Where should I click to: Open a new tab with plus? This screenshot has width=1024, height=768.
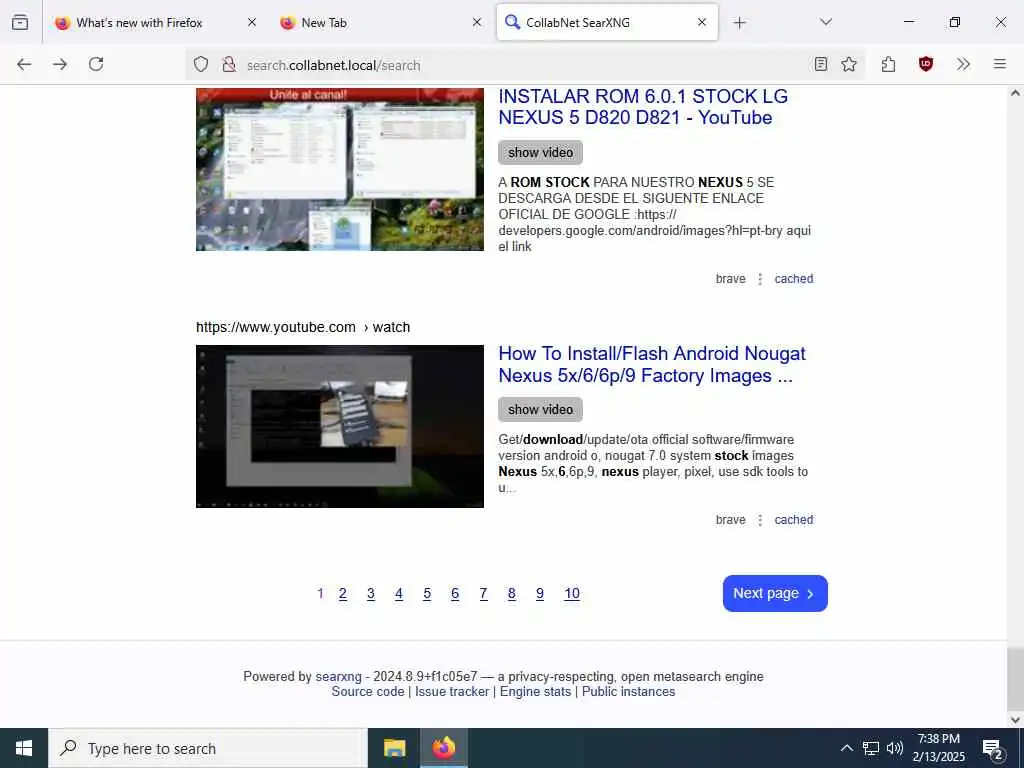(739, 23)
